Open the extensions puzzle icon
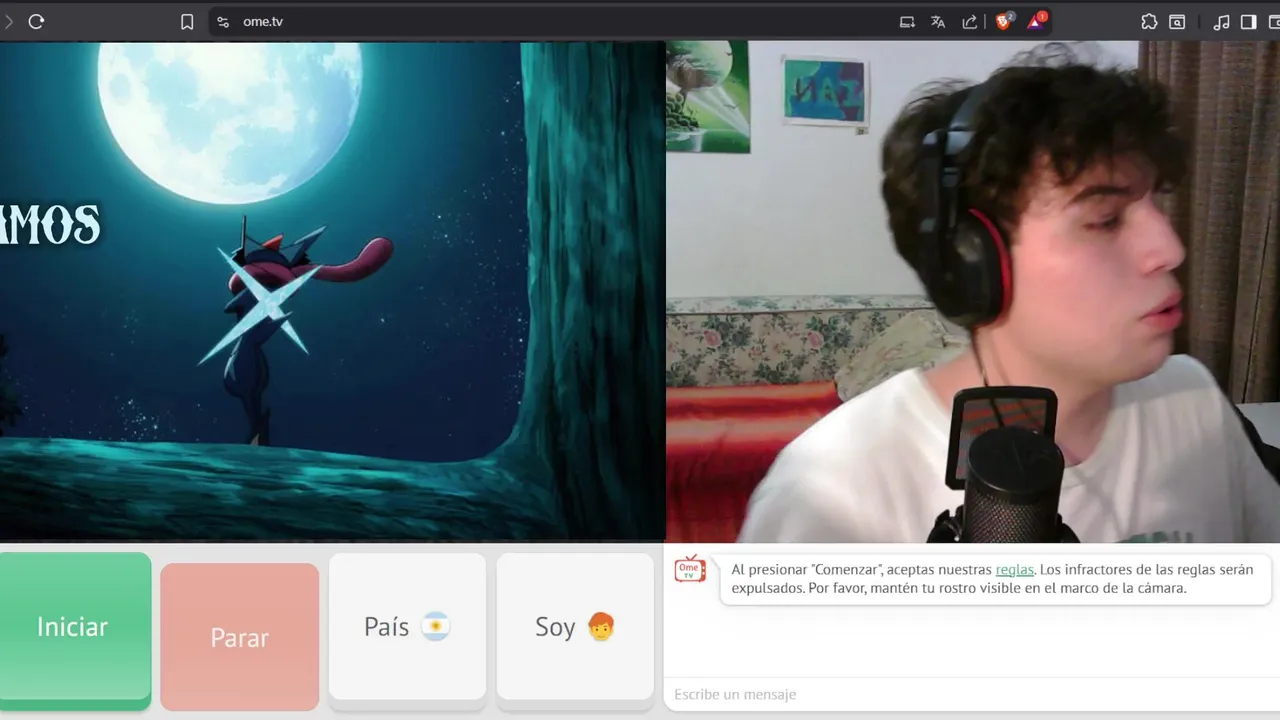 [1149, 21]
